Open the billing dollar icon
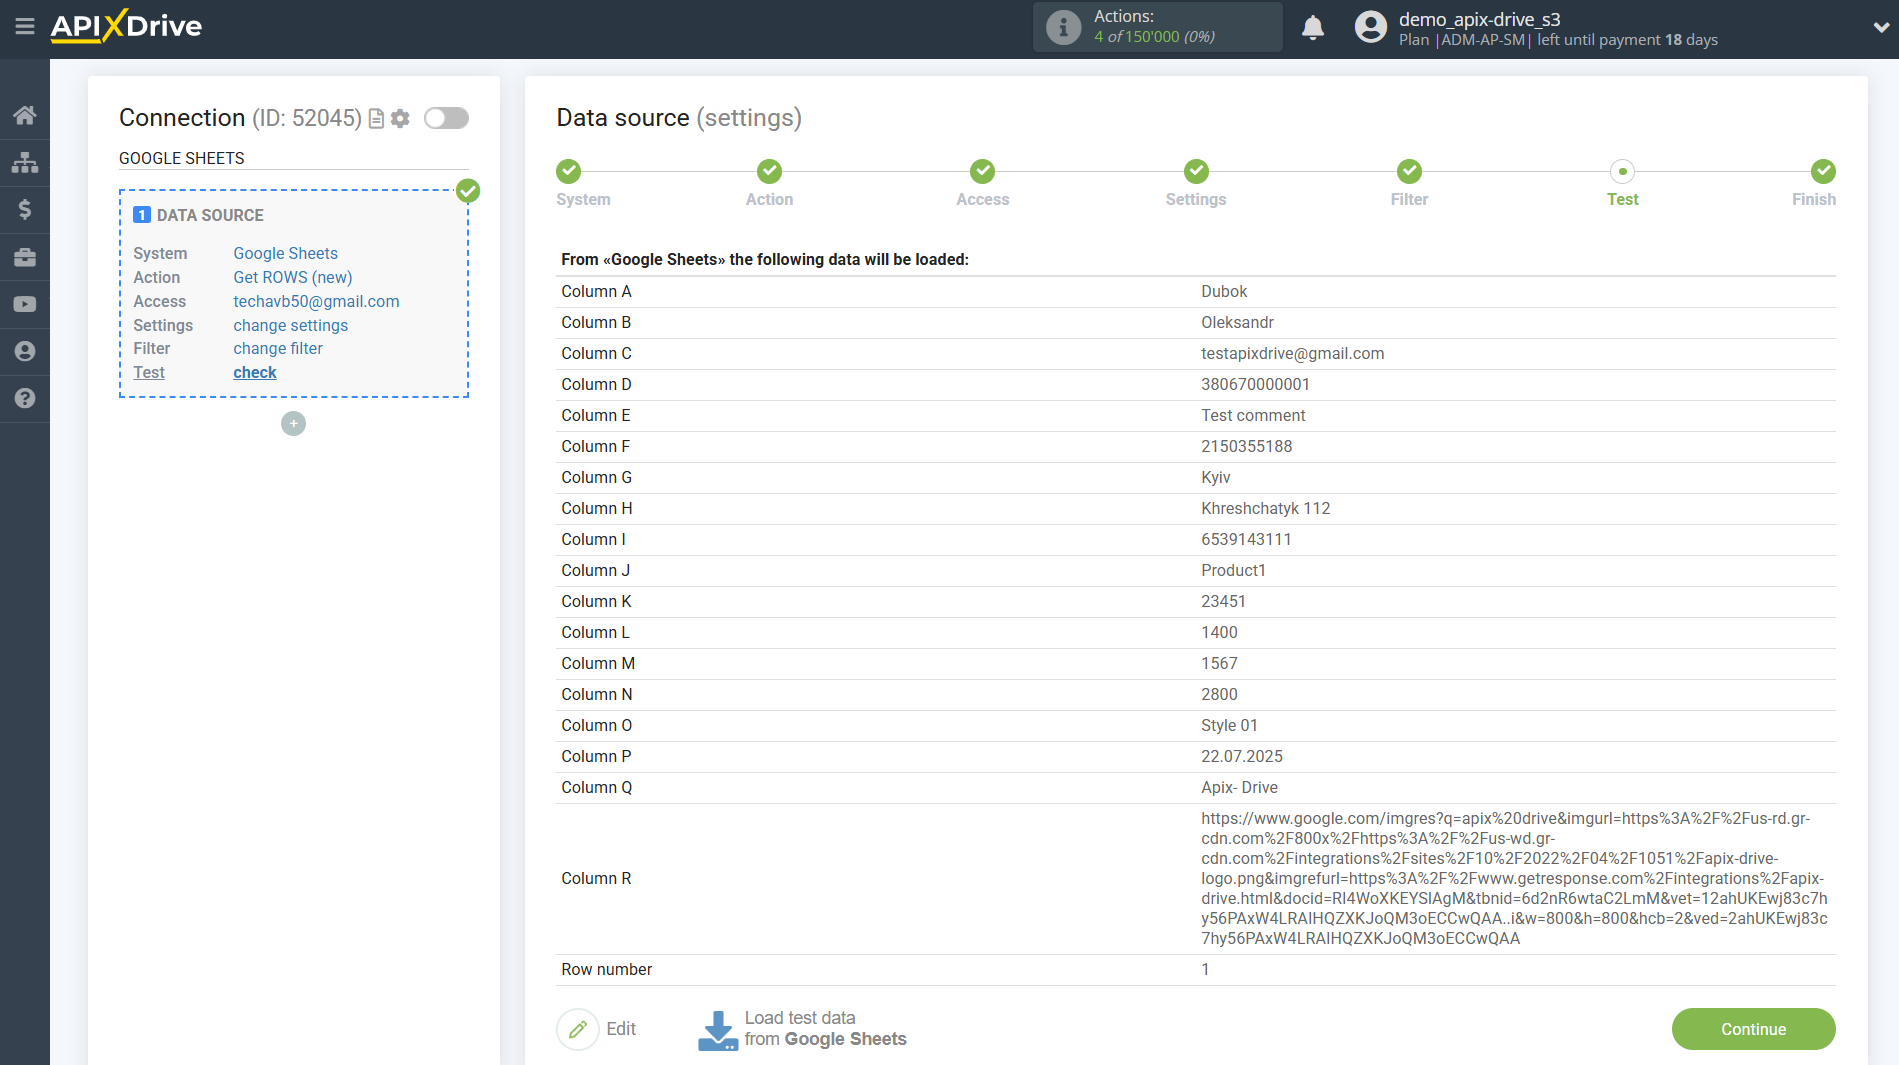Viewport: 1899px width, 1065px height. point(25,209)
